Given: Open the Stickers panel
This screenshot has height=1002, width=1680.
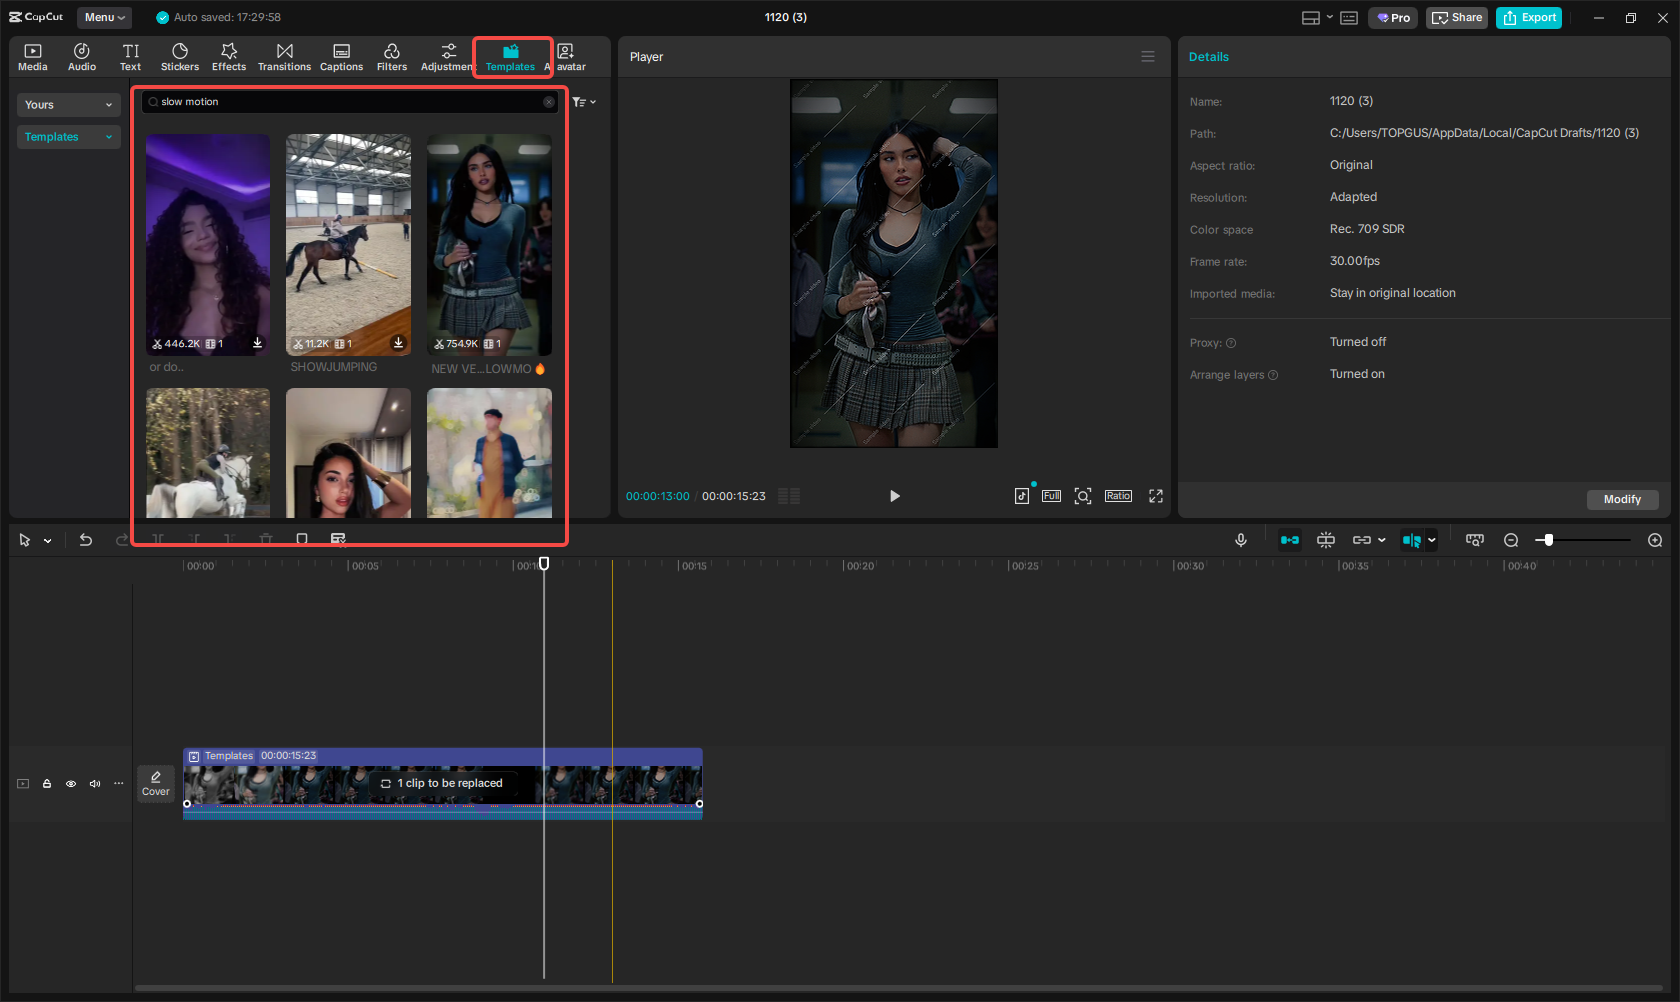Looking at the screenshot, I should [180, 56].
